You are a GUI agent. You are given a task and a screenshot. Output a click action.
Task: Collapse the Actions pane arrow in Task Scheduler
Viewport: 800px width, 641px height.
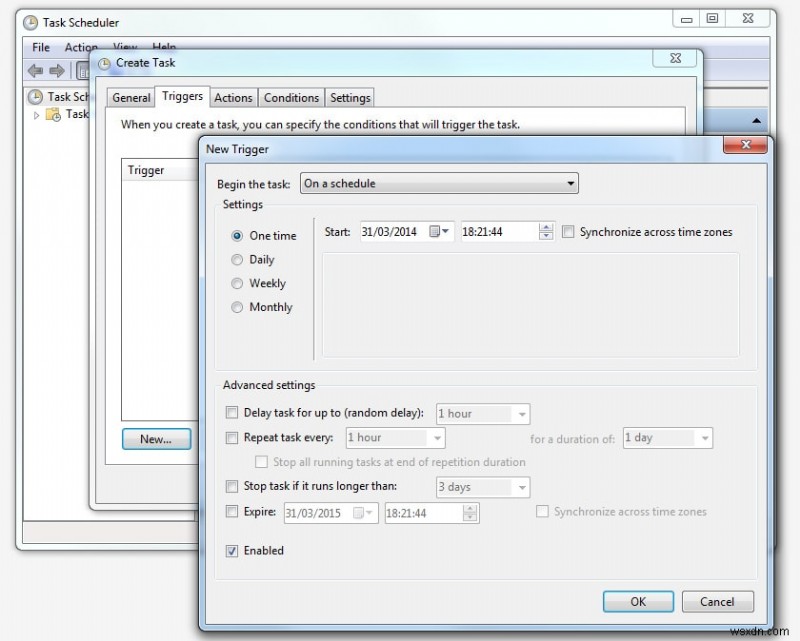click(757, 121)
